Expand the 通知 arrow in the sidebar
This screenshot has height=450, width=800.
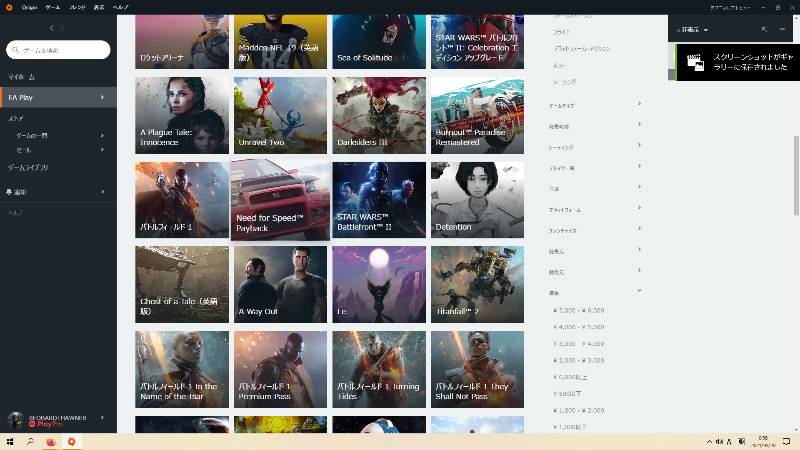102,192
